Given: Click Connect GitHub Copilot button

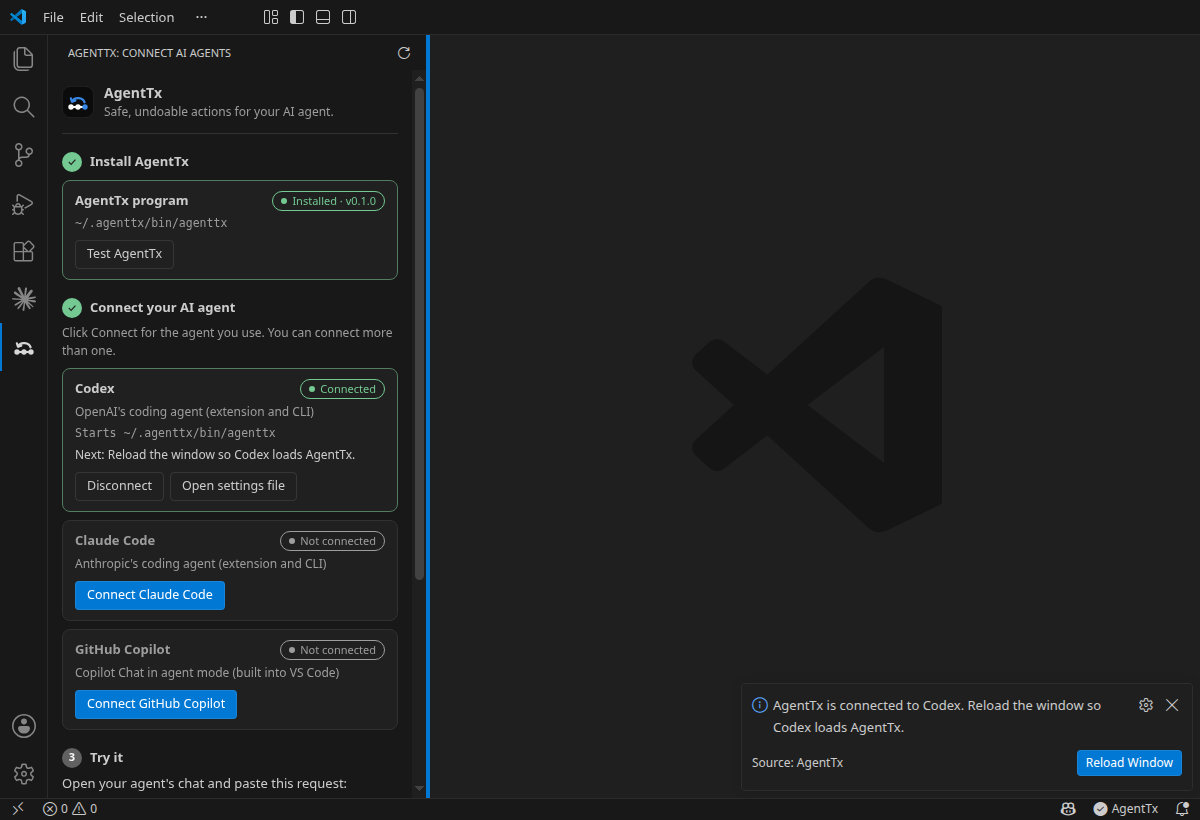Looking at the screenshot, I should tap(156, 704).
